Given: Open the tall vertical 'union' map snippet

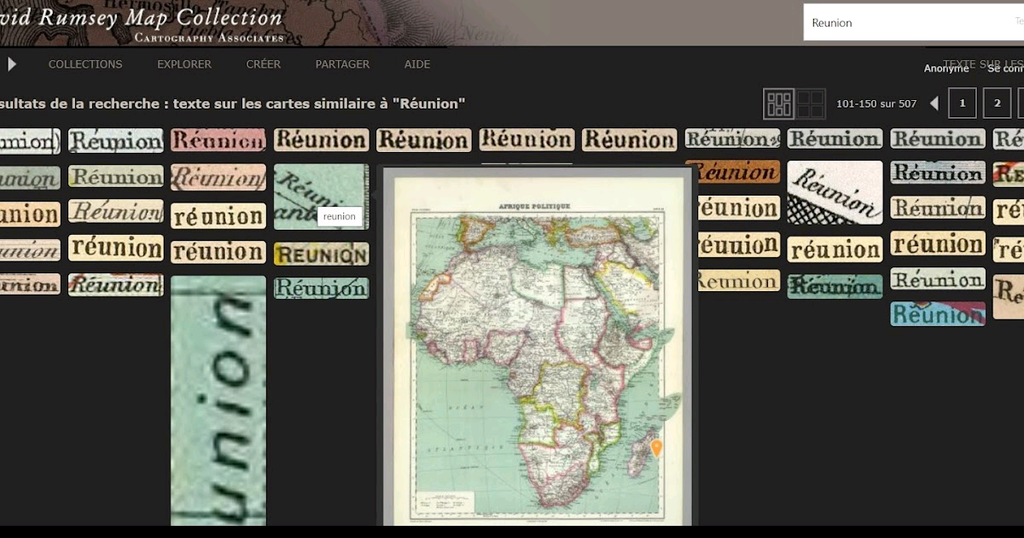Looking at the screenshot, I should pyautogui.click(x=218, y=400).
